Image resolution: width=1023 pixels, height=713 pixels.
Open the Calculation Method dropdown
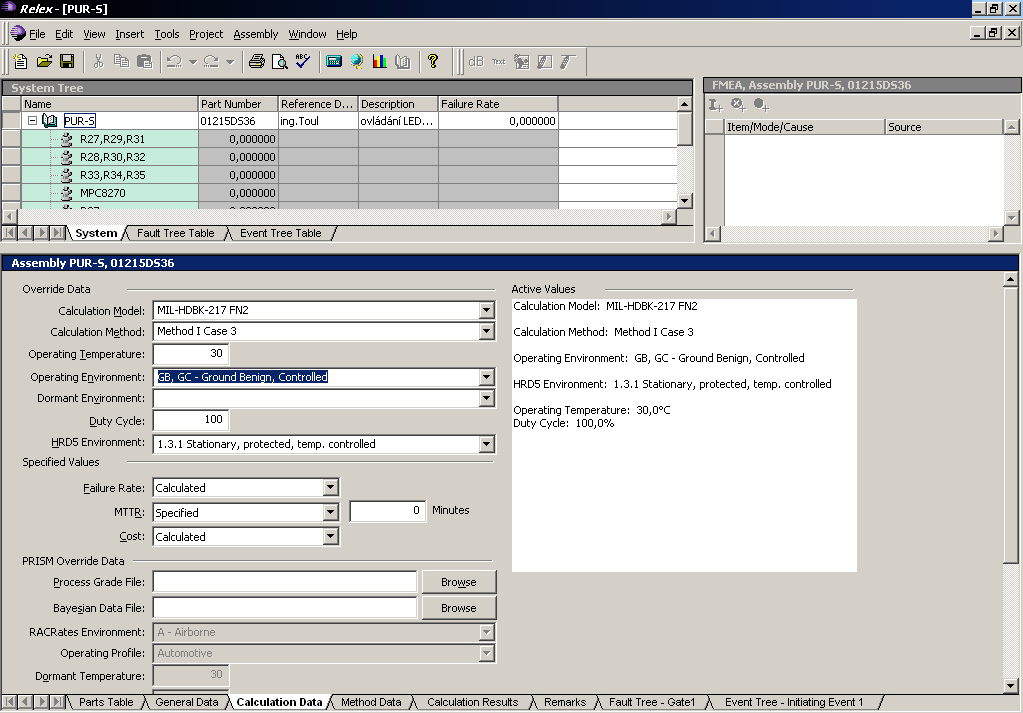(x=486, y=331)
